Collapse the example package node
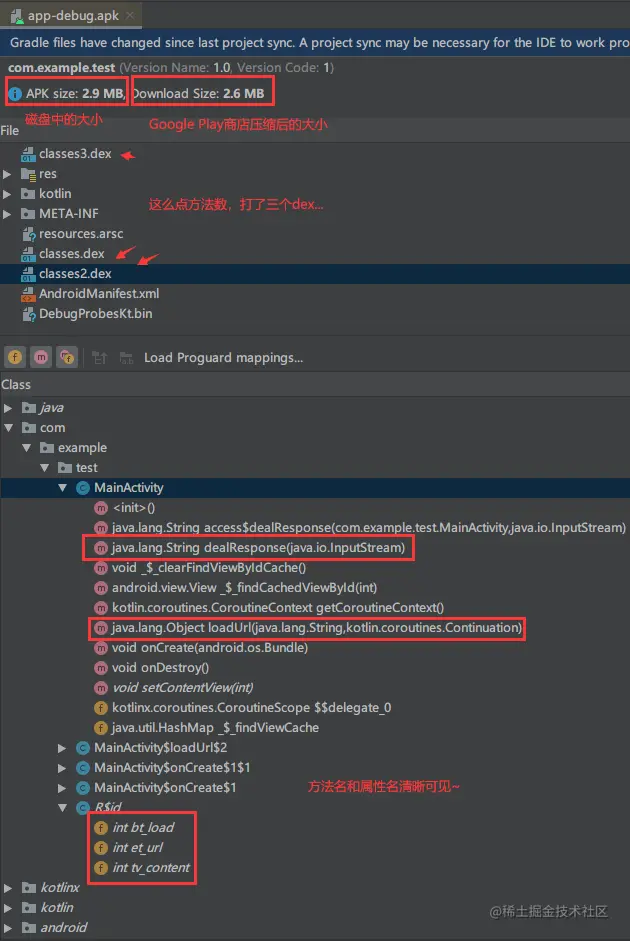 [26, 448]
